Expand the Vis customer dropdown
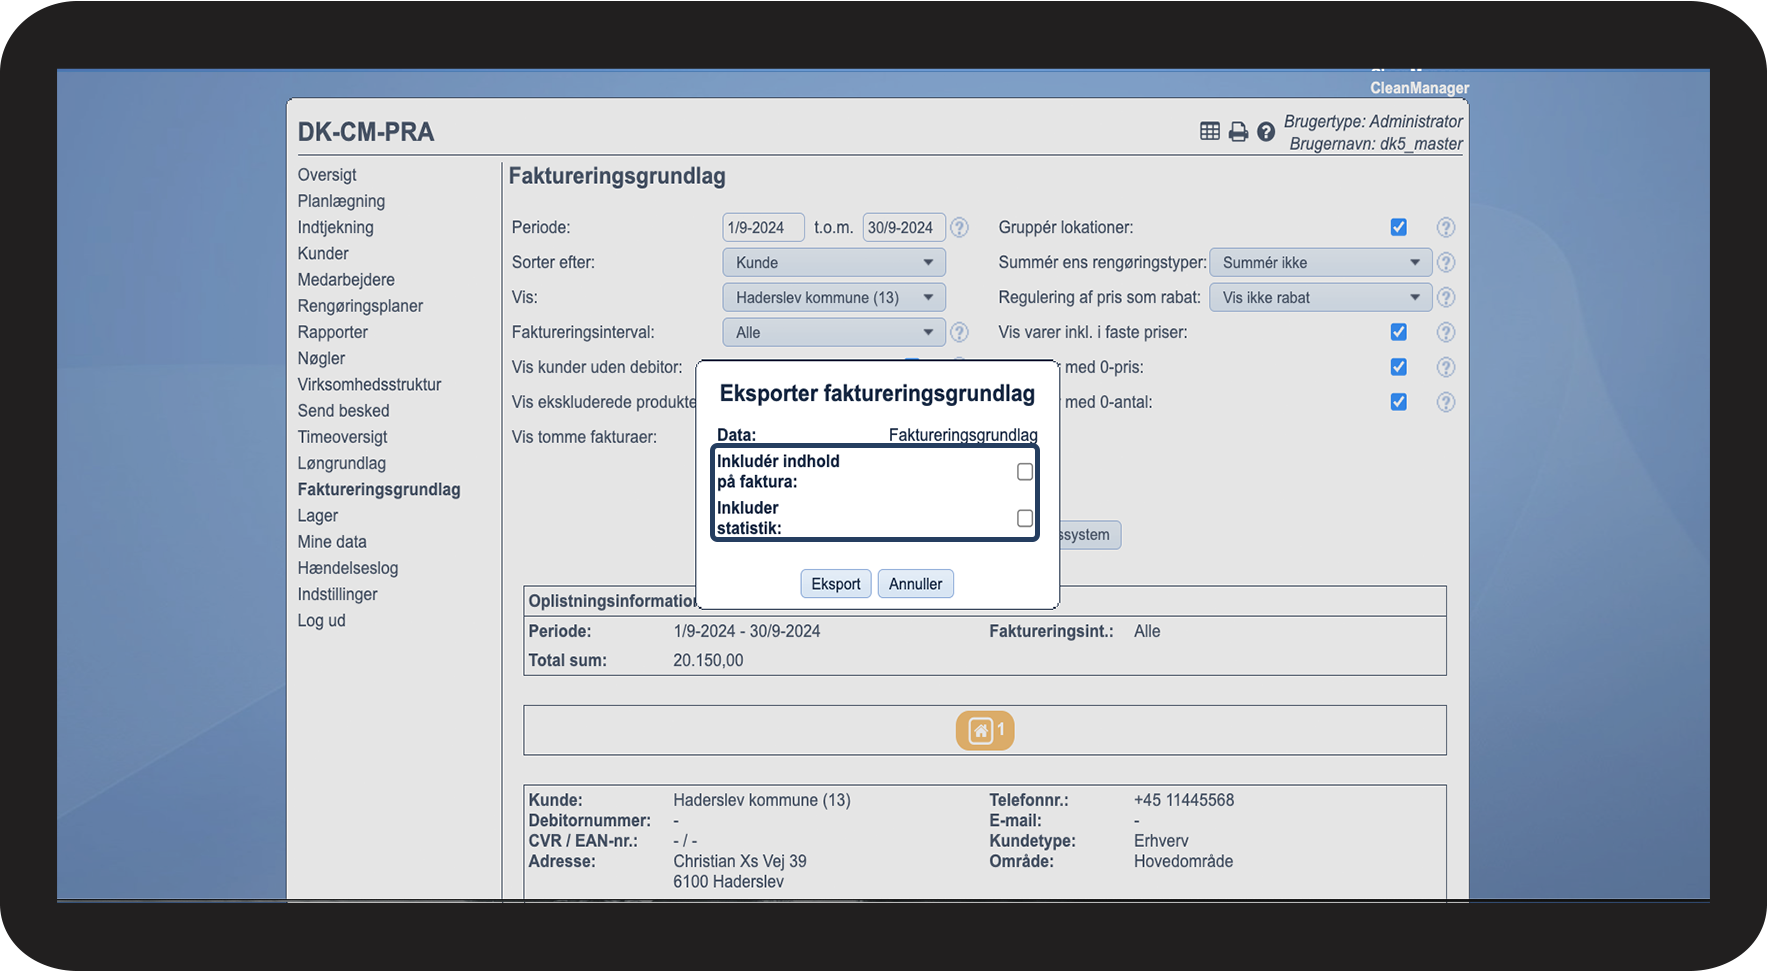Image resolution: width=1767 pixels, height=971 pixels. tap(833, 298)
